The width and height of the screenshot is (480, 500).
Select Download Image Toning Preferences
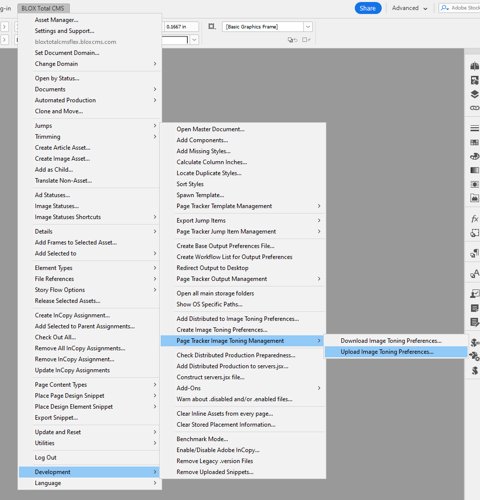click(x=396, y=341)
